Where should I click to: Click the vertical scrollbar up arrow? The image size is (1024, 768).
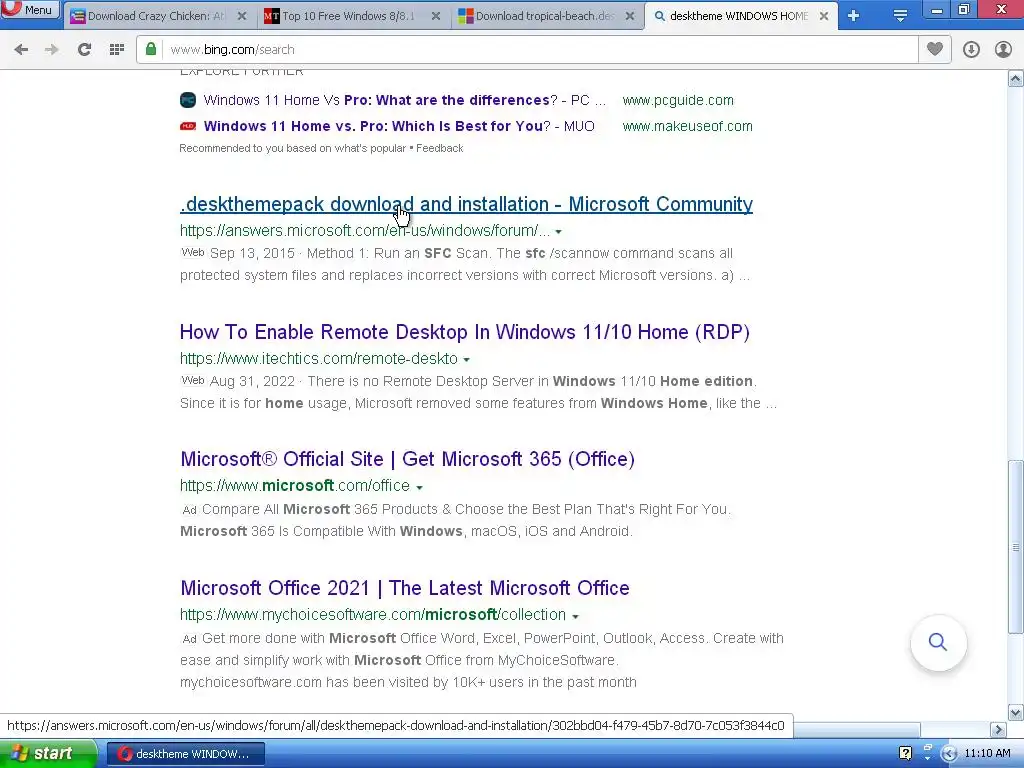[x=1016, y=79]
